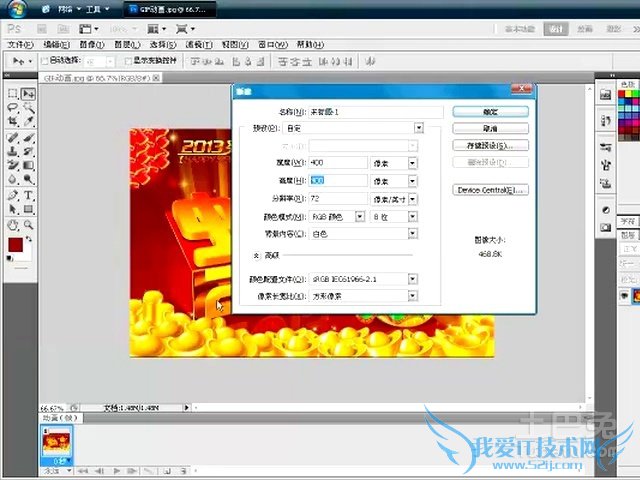640x480 pixels.
Task: Select the Pen tool
Action: (13, 195)
